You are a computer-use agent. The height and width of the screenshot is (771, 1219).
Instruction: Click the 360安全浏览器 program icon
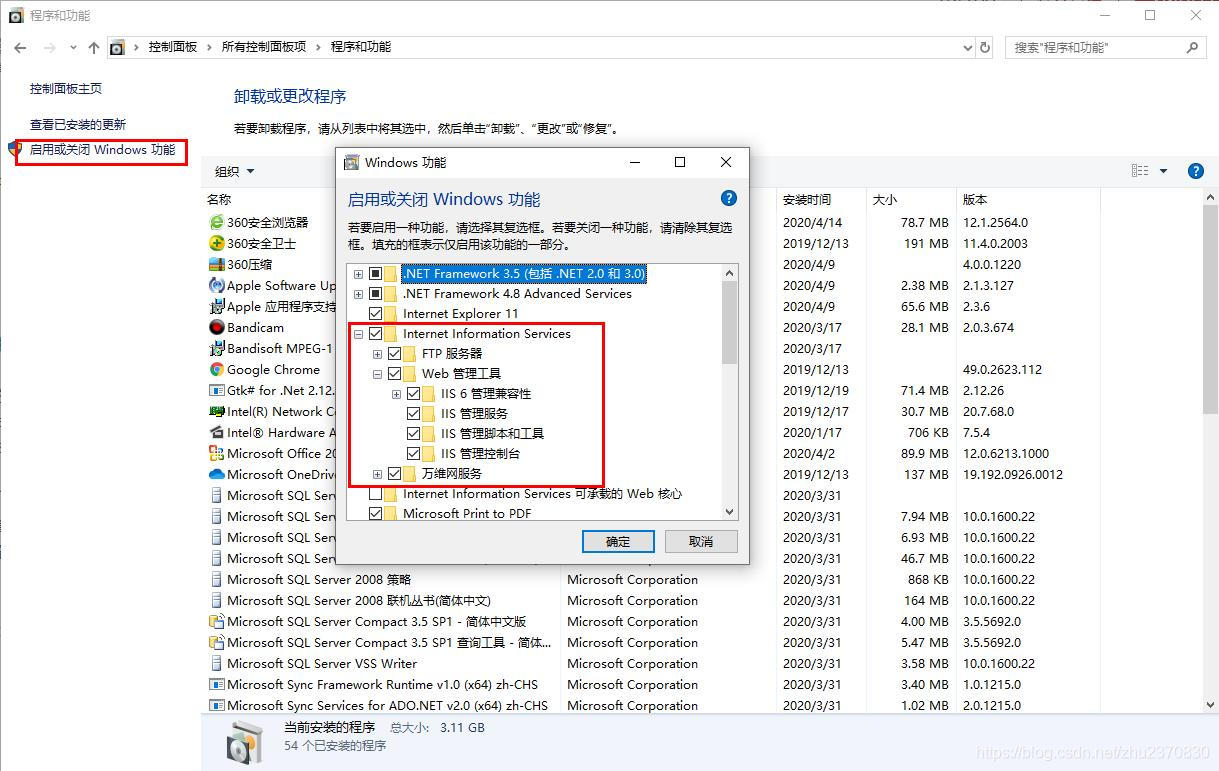(x=216, y=222)
